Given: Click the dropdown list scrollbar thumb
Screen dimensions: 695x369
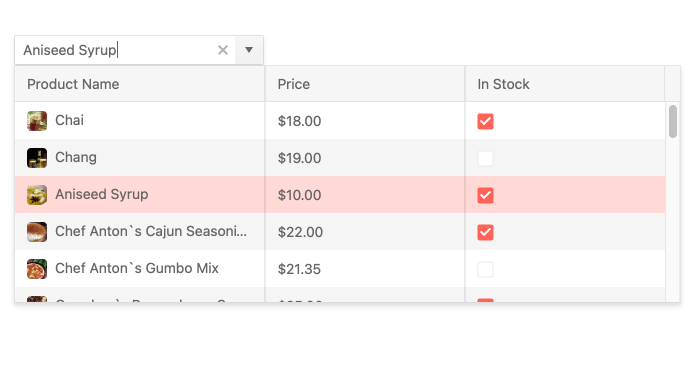Looking at the screenshot, I should click(673, 121).
